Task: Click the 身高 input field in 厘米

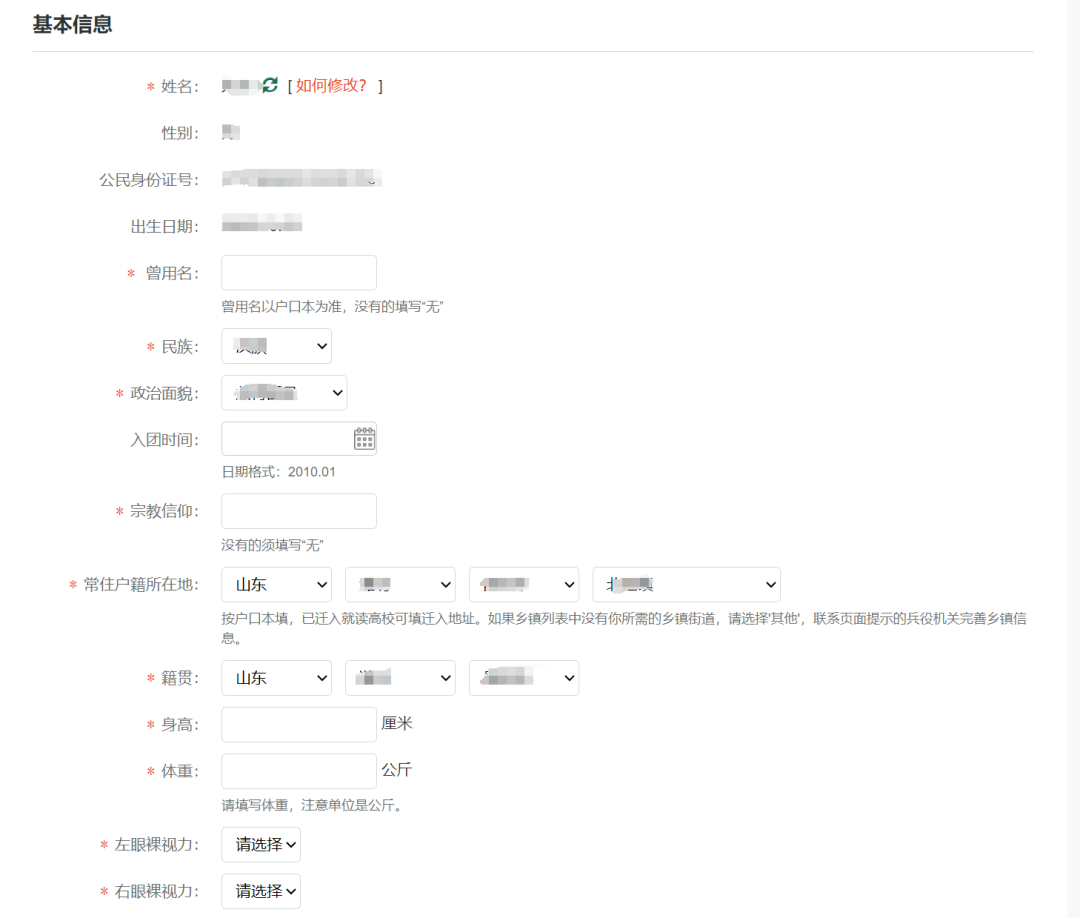Action: 298,725
